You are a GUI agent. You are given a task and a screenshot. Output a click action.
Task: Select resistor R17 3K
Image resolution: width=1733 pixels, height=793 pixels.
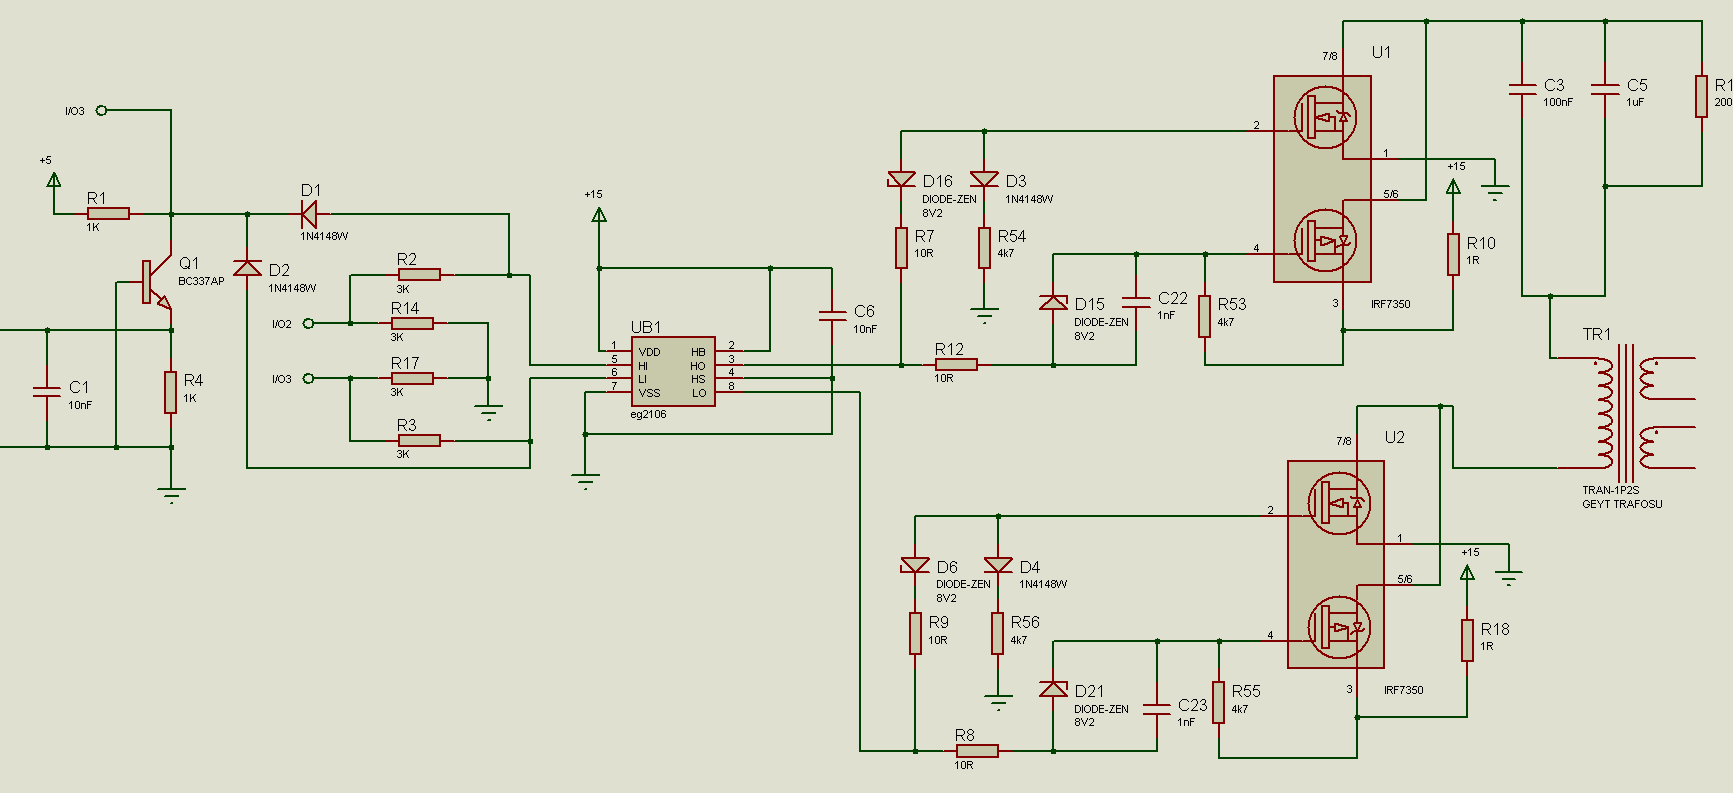pos(412,378)
